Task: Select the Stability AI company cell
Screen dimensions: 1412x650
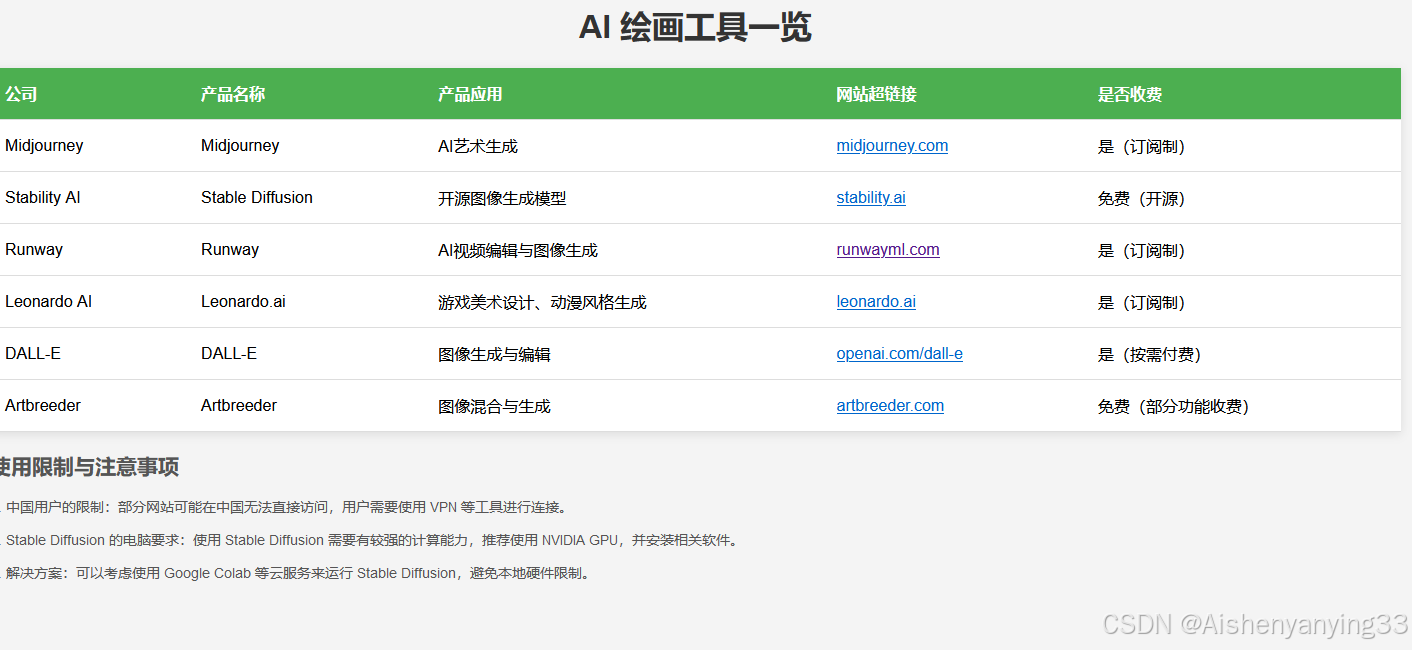Action: (x=43, y=198)
